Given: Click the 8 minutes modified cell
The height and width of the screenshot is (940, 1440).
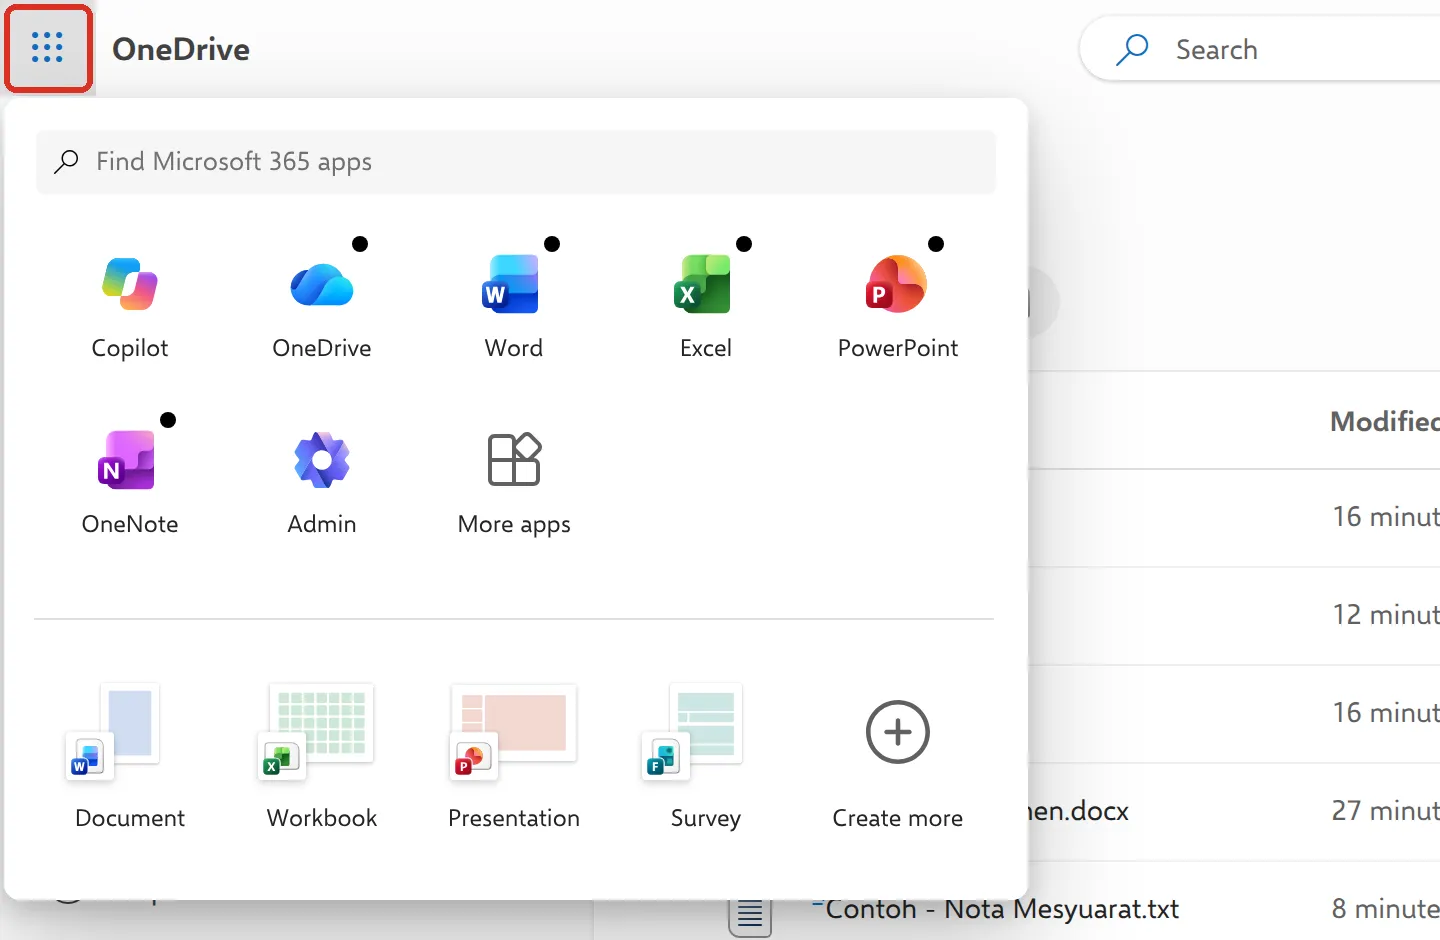Looking at the screenshot, I should 1385,908.
